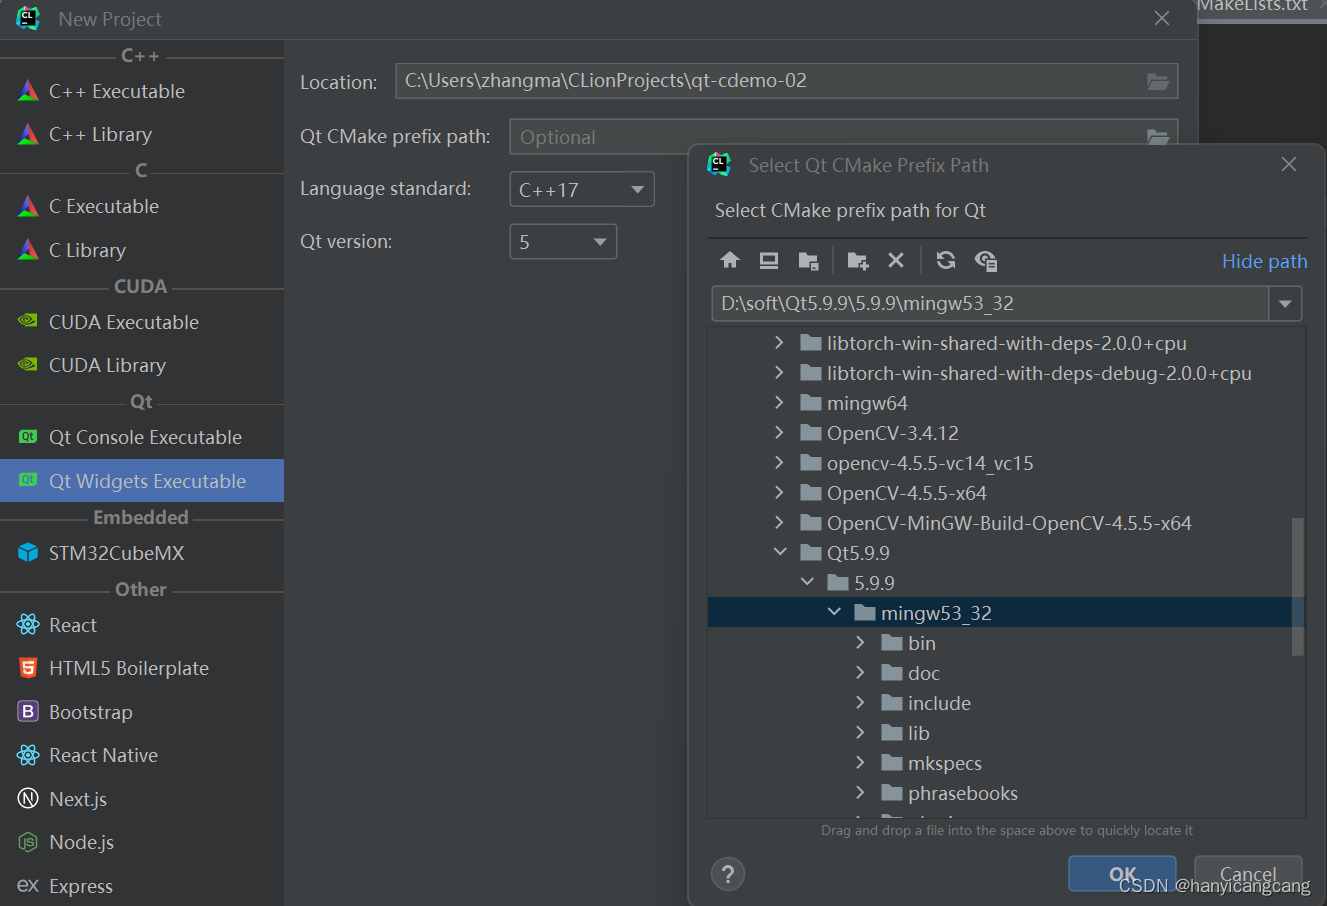Expand the OpenCV-3.4.12 folder

(x=780, y=432)
